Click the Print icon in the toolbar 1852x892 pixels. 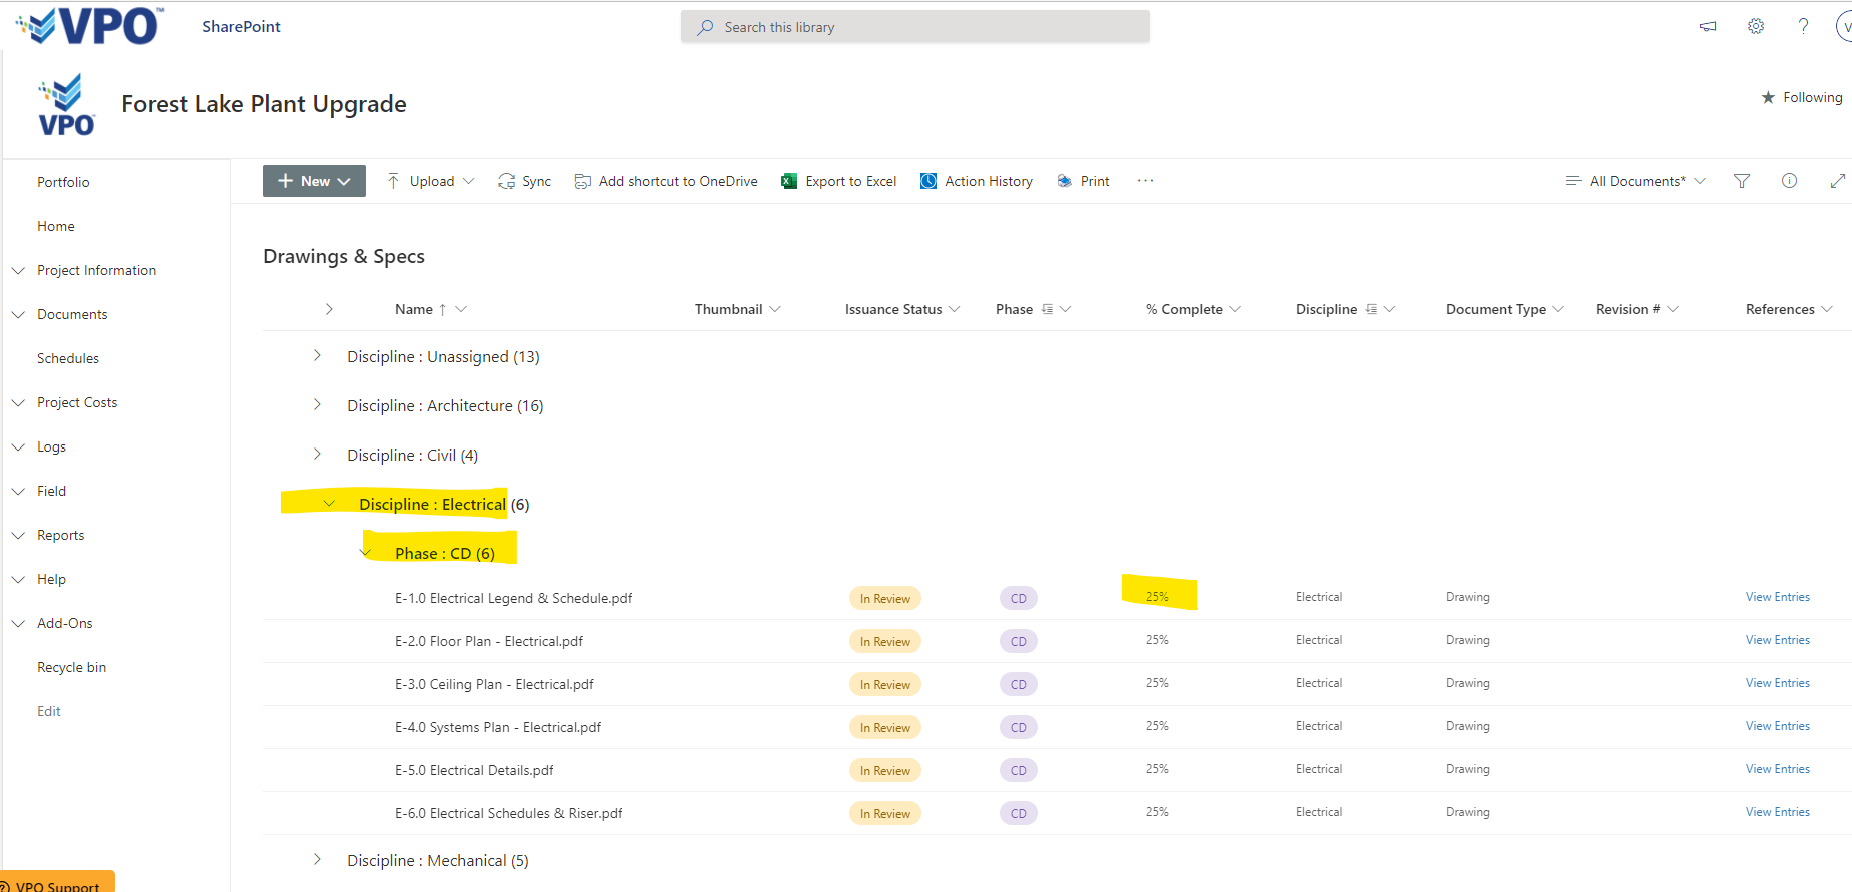[x=1065, y=181]
